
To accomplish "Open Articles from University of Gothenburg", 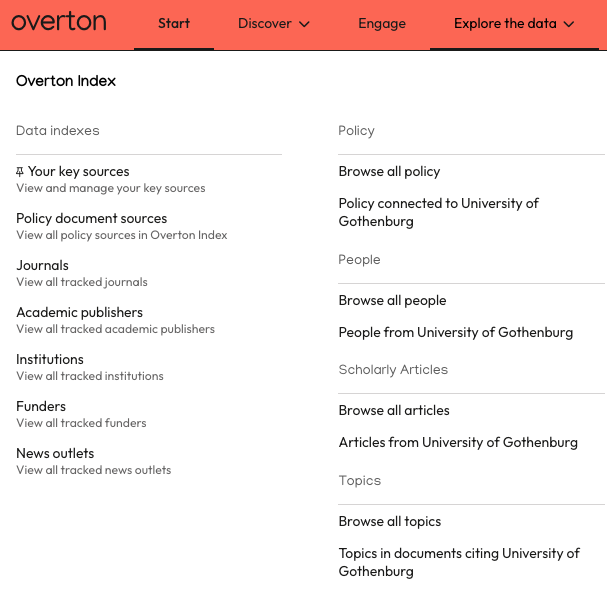I will 458,443.
